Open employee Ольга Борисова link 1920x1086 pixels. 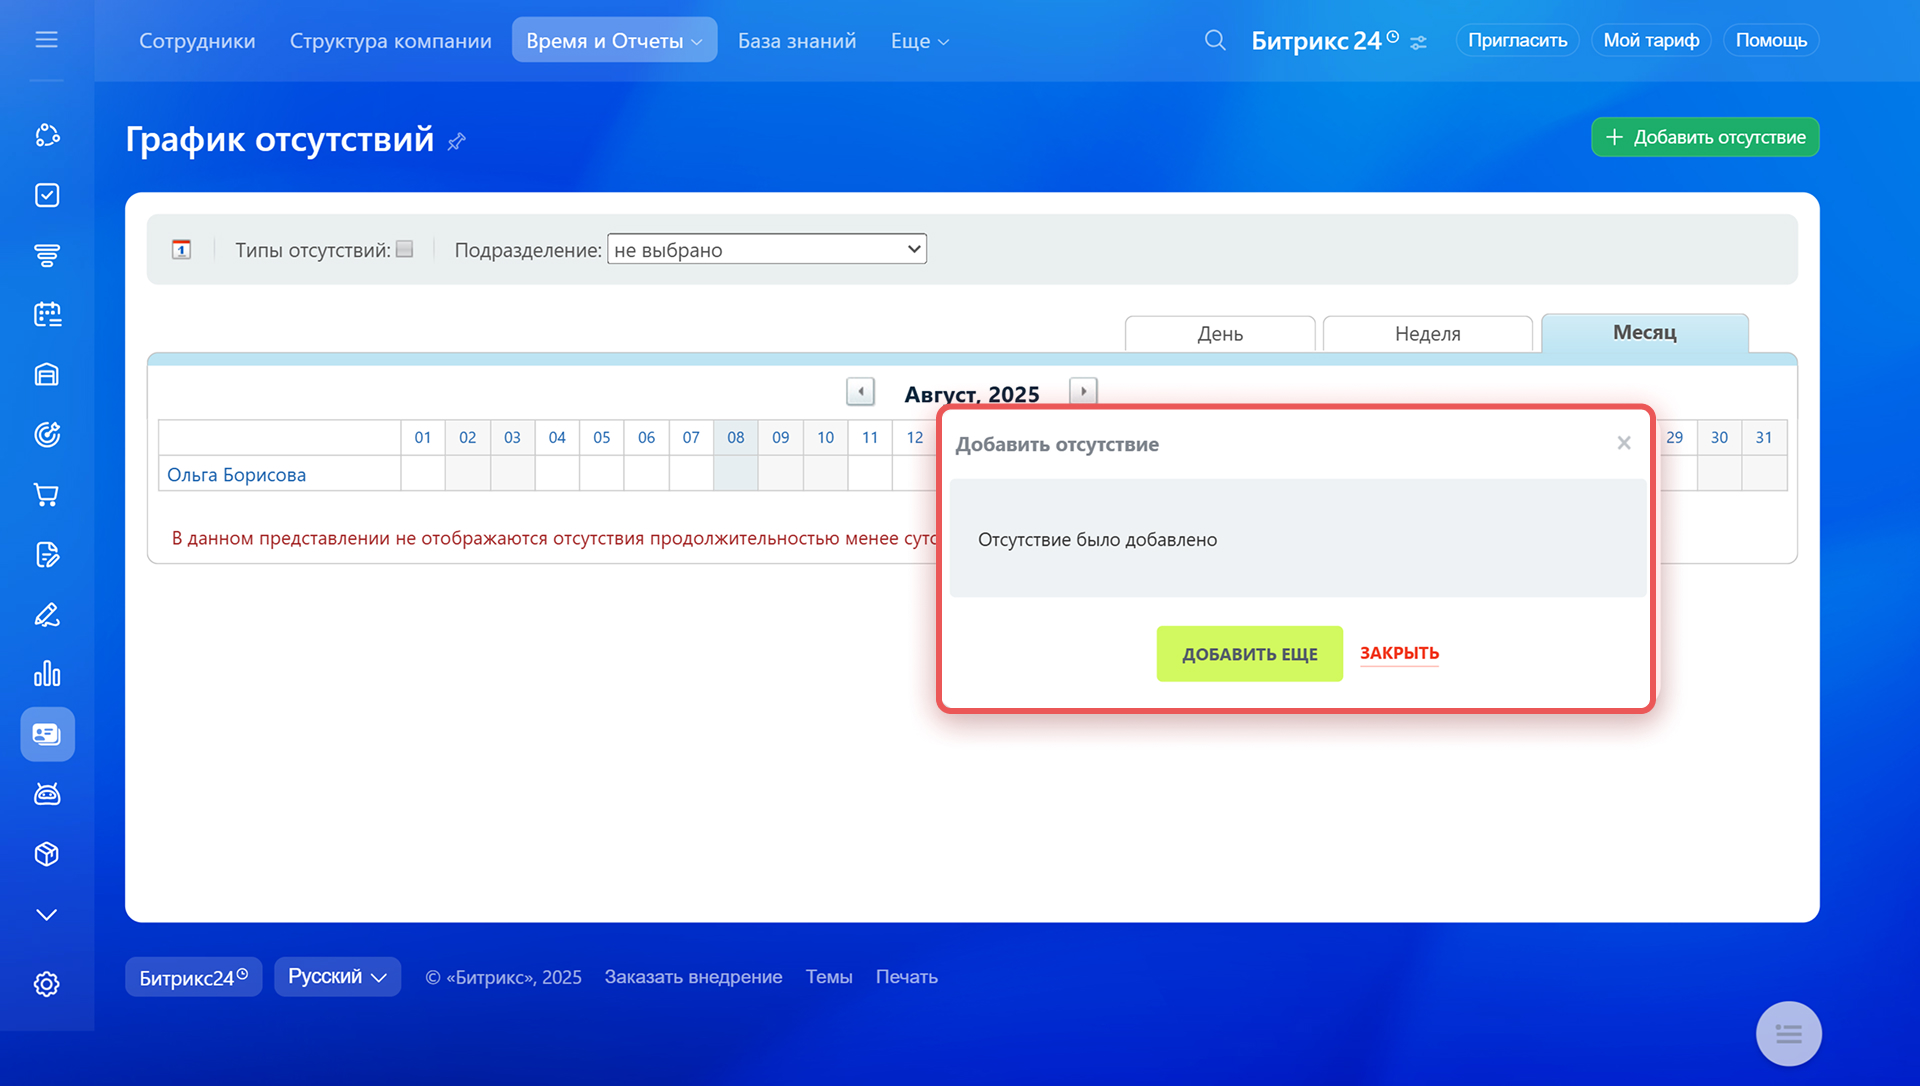click(237, 475)
